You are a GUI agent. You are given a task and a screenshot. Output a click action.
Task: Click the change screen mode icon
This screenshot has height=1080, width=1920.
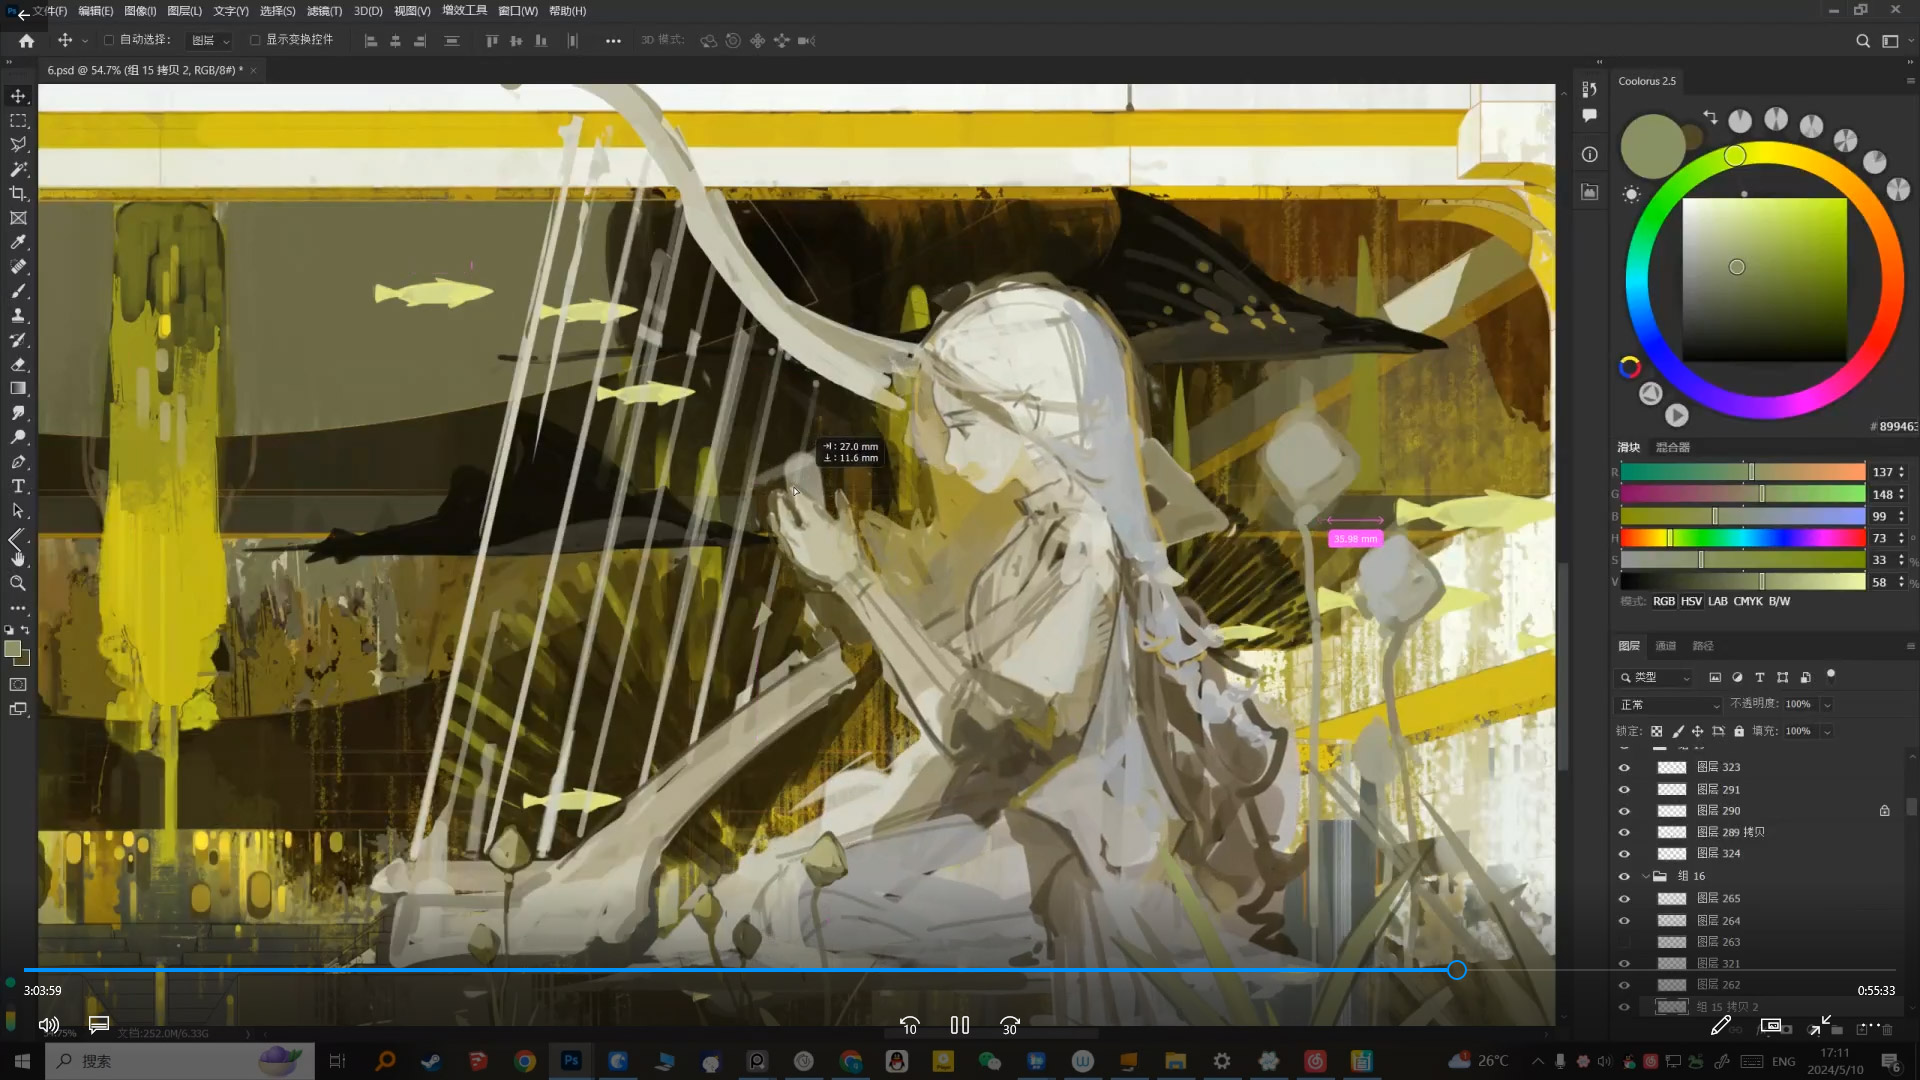coord(18,709)
